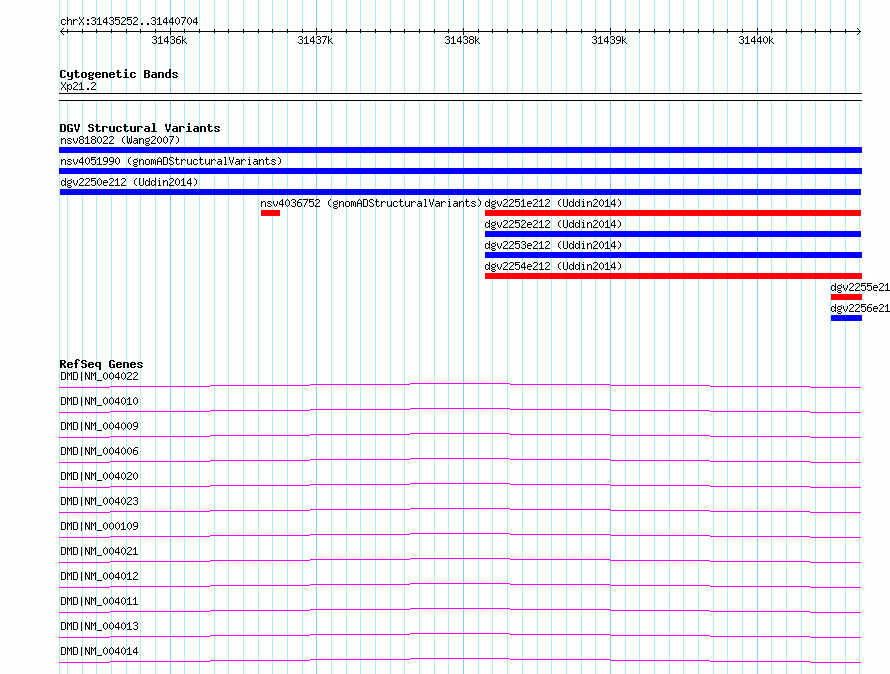Image resolution: width=890 pixels, height=674 pixels.
Task: Select the Xp21.2 band label
Action: 78,86
